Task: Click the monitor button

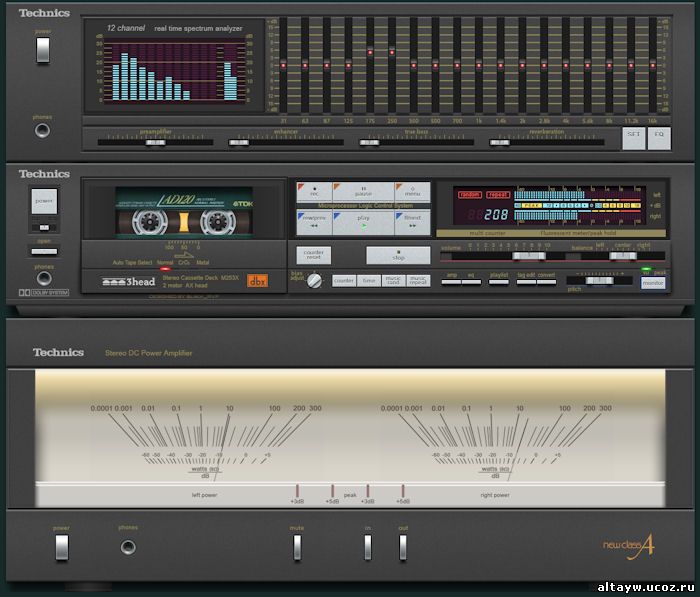Action: click(x=653, y=283)
